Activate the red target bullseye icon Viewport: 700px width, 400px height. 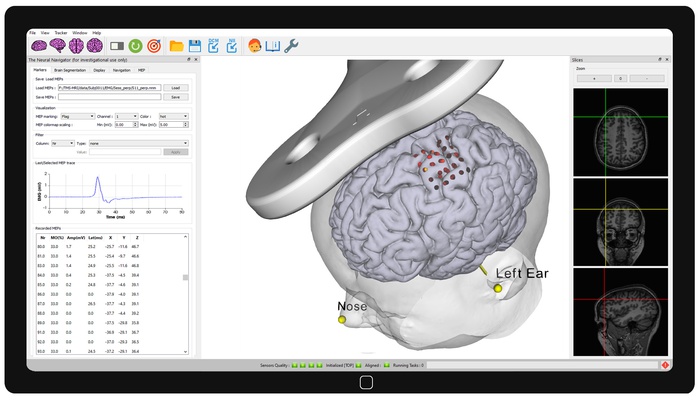(x=154, y=46)
